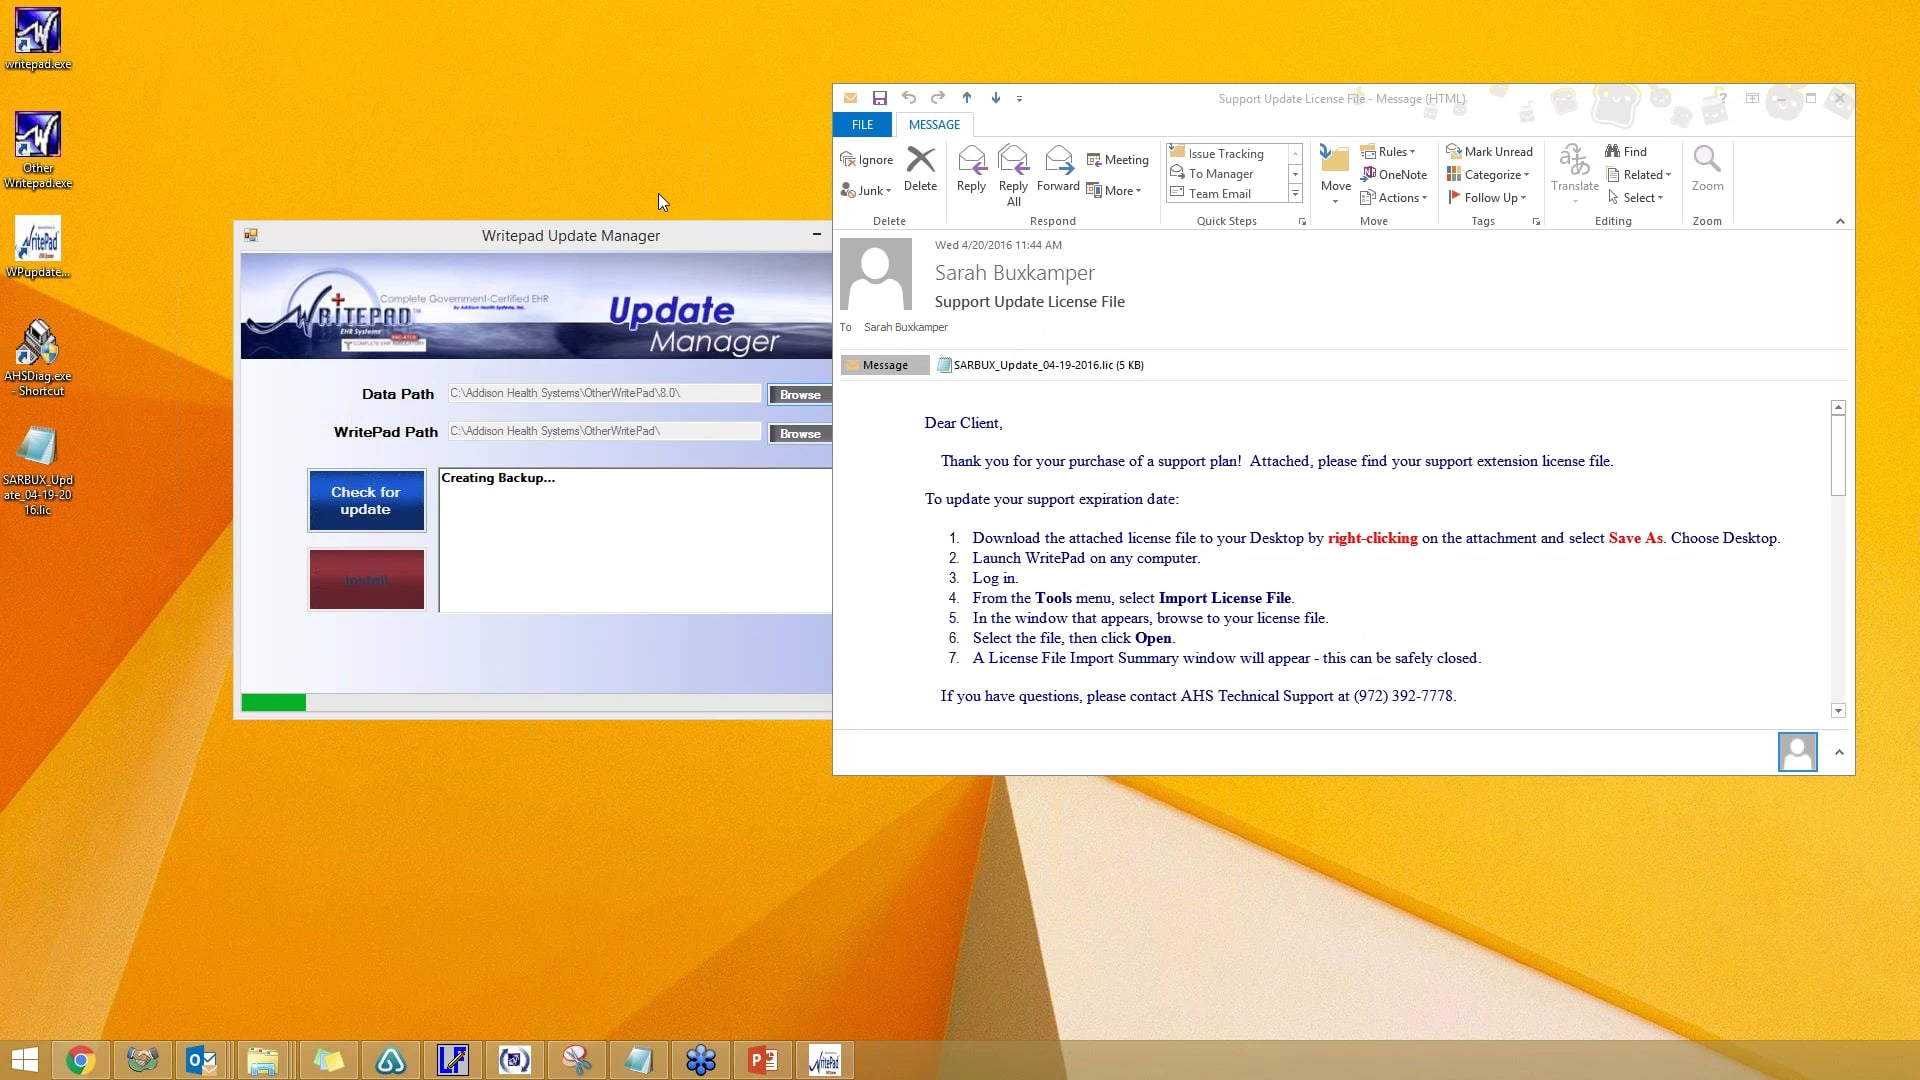
Task: Send message to OneNote
Action: [1393, 175]
